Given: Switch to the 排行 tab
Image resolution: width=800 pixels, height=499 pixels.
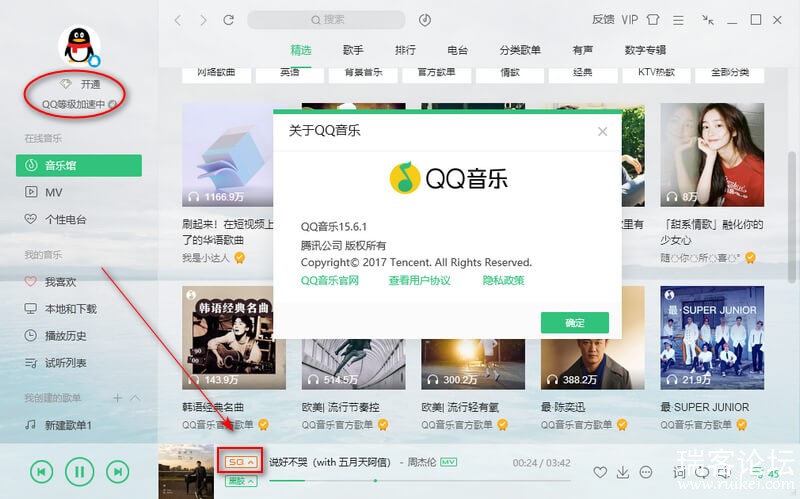Looking at the screenshot, I should click(405, 50).
